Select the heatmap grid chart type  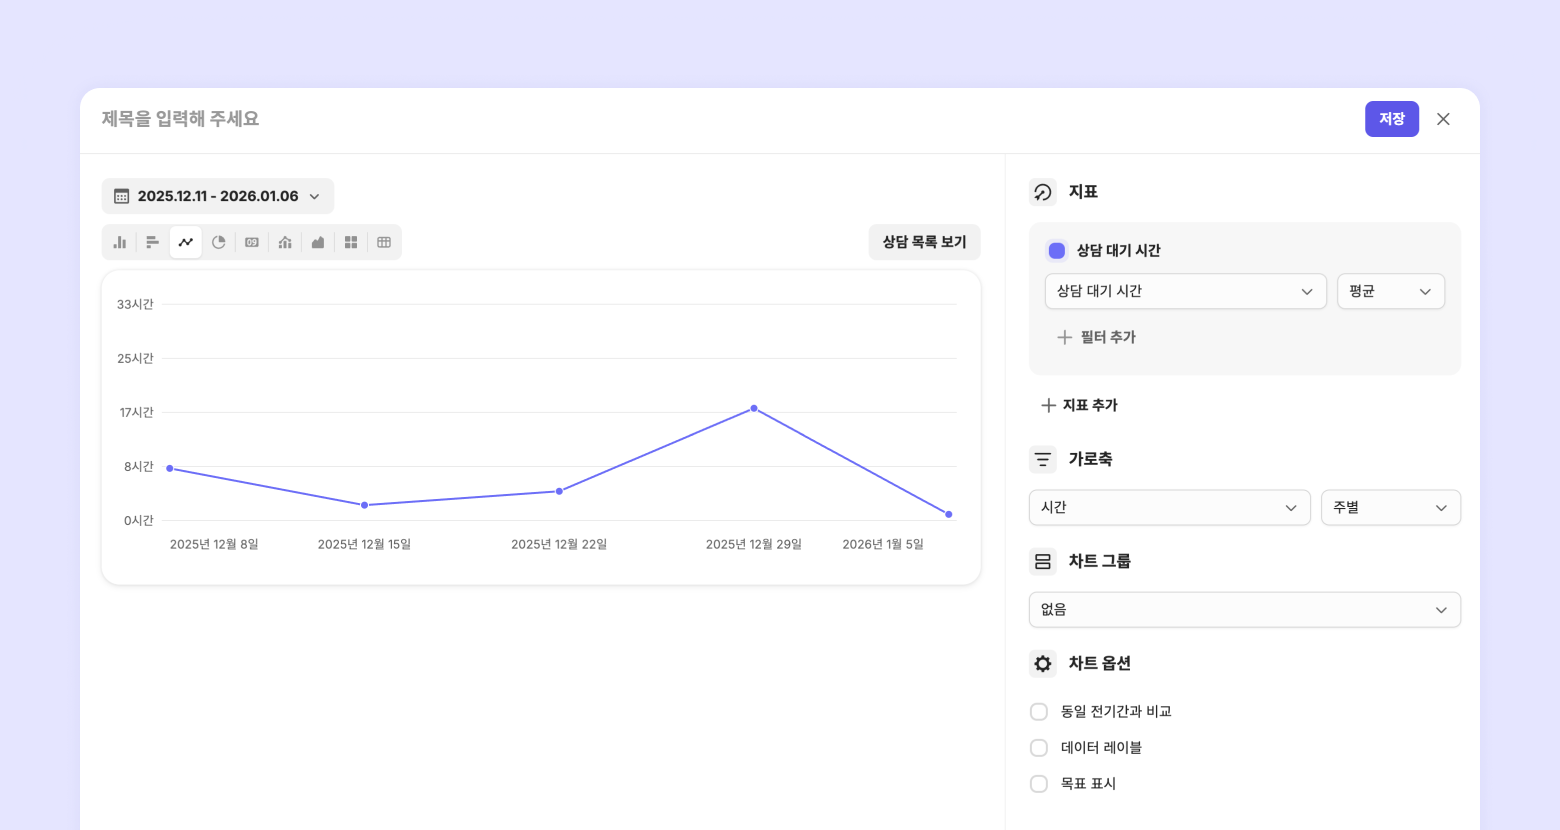[x=351, y=242]
